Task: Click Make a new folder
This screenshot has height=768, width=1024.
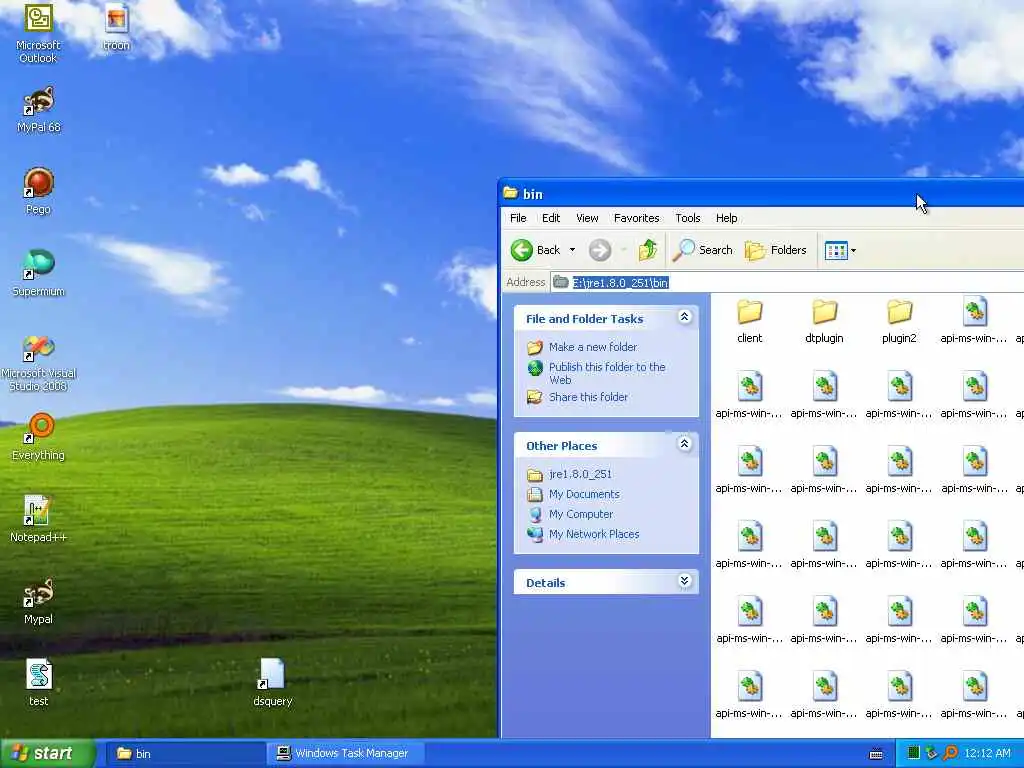Action: point(593,347)
